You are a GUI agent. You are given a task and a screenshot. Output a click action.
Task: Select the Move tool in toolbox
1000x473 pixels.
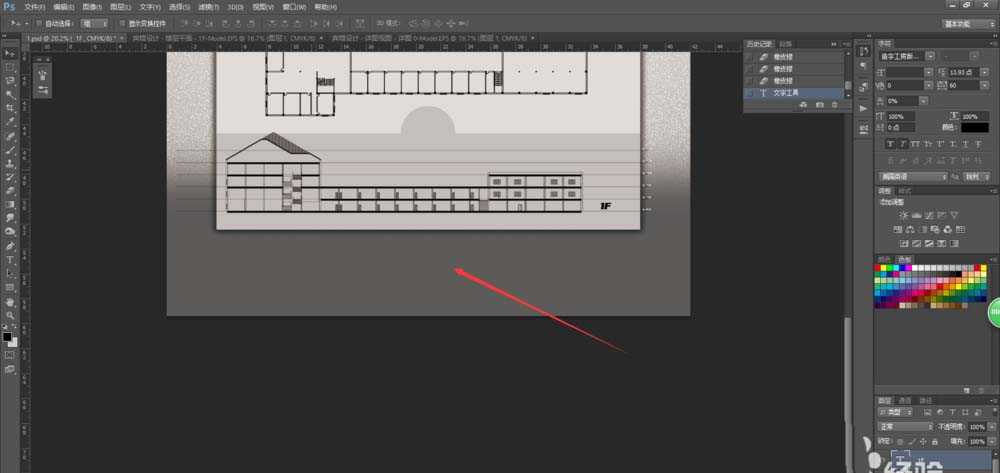pos(10,52)
